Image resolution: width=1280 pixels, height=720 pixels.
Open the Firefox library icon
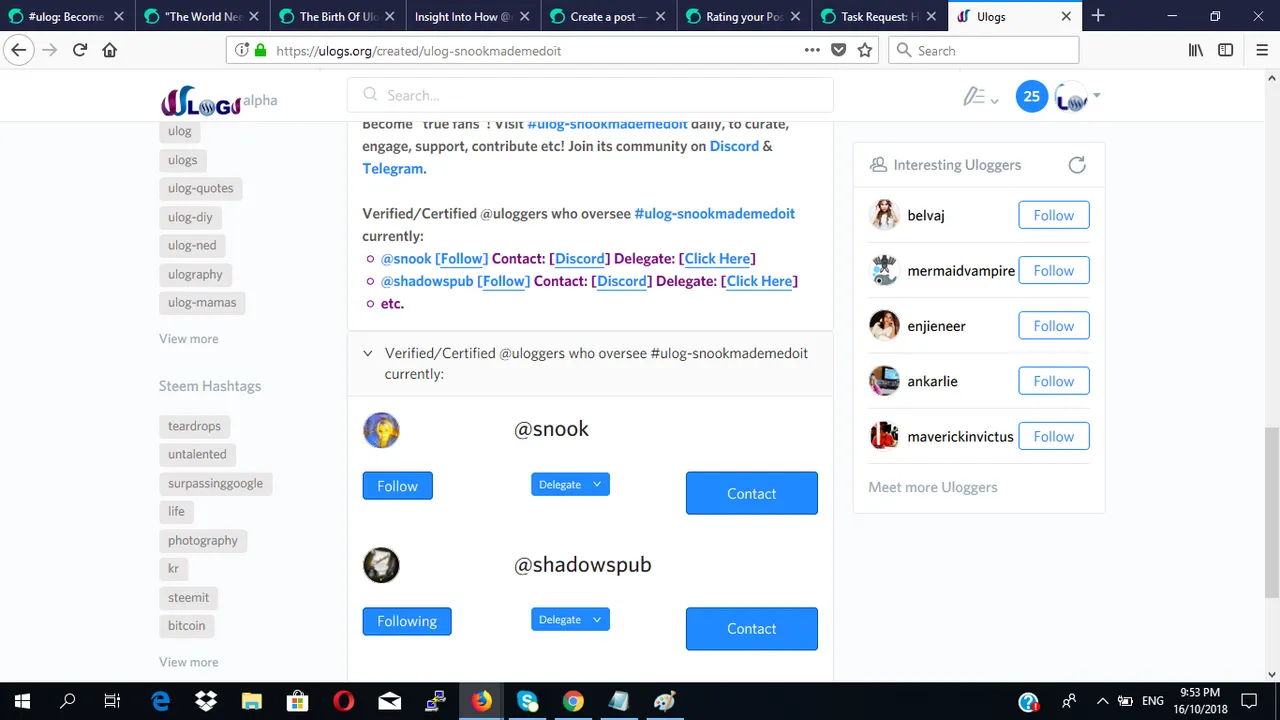pos(1196,50)
